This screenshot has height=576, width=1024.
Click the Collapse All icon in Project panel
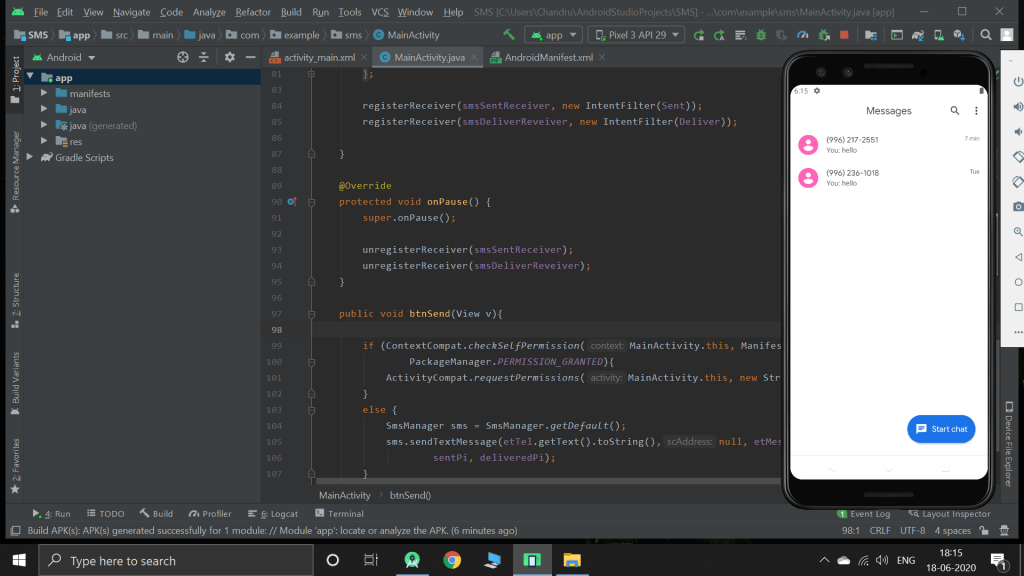pos(205,58)
